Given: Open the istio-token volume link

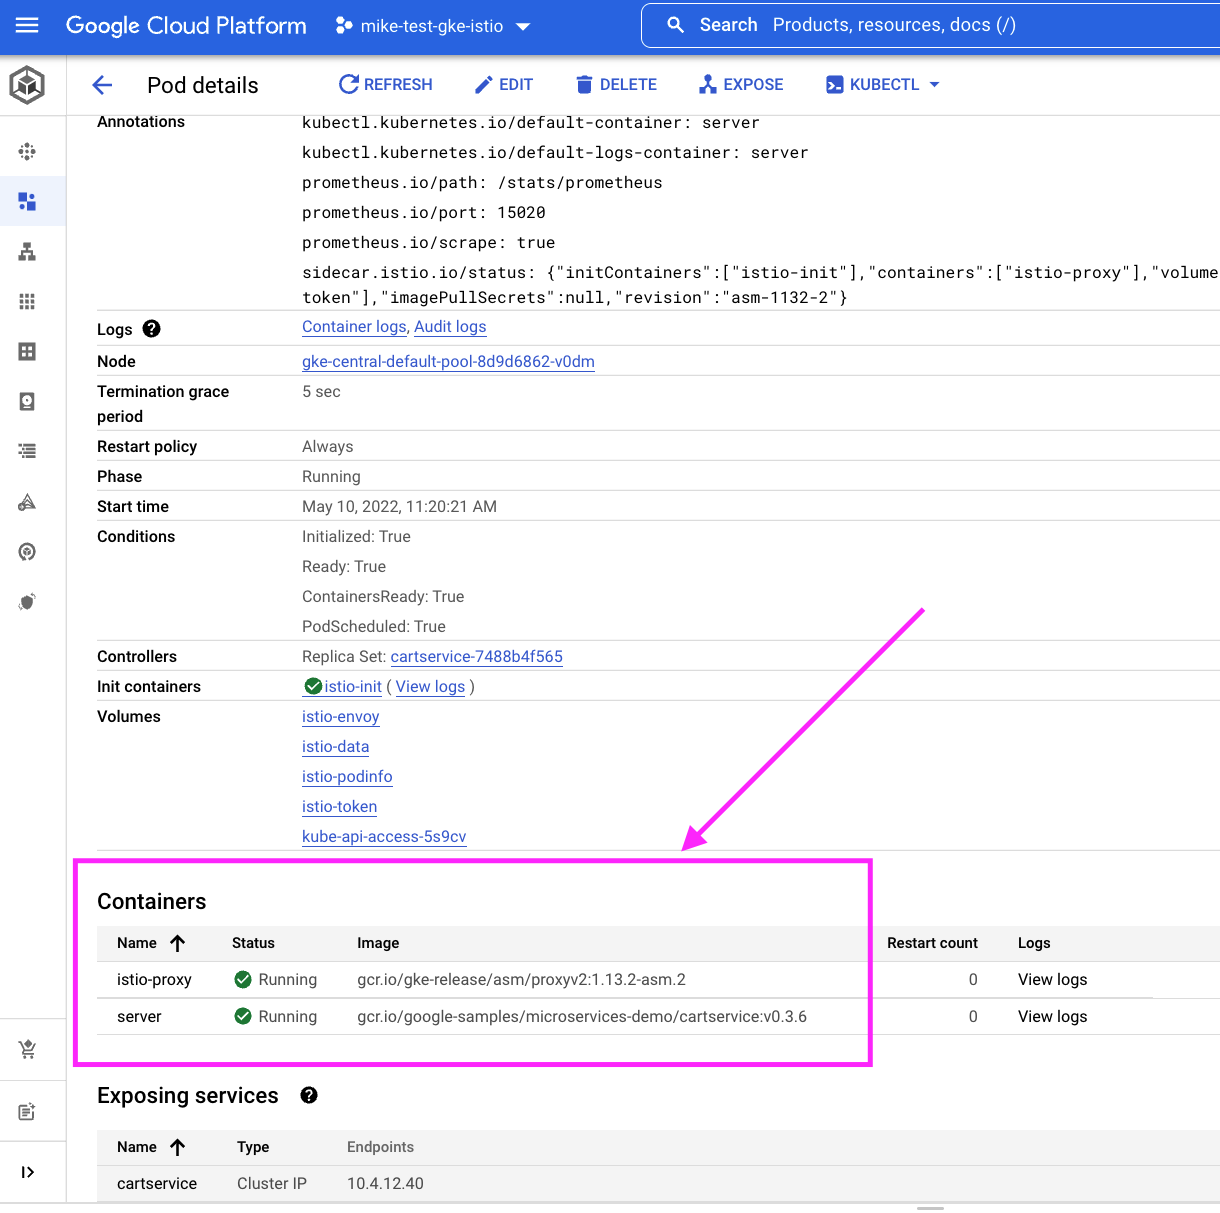Looking at the screenshot, I should pyautogui.click(x=340, y=807).
